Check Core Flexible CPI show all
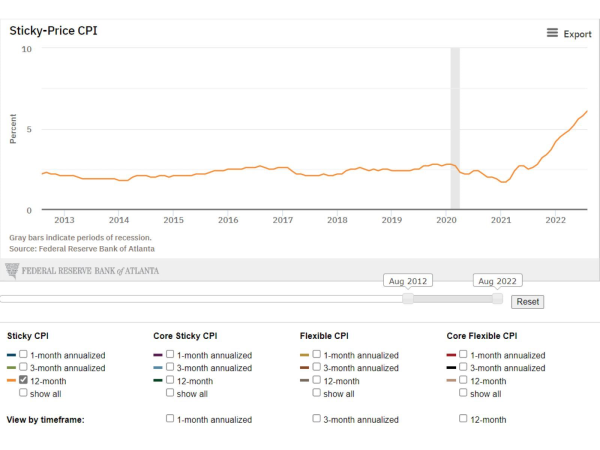The width and height of the screenshot is (600, 450). click(x=463, y=393)
